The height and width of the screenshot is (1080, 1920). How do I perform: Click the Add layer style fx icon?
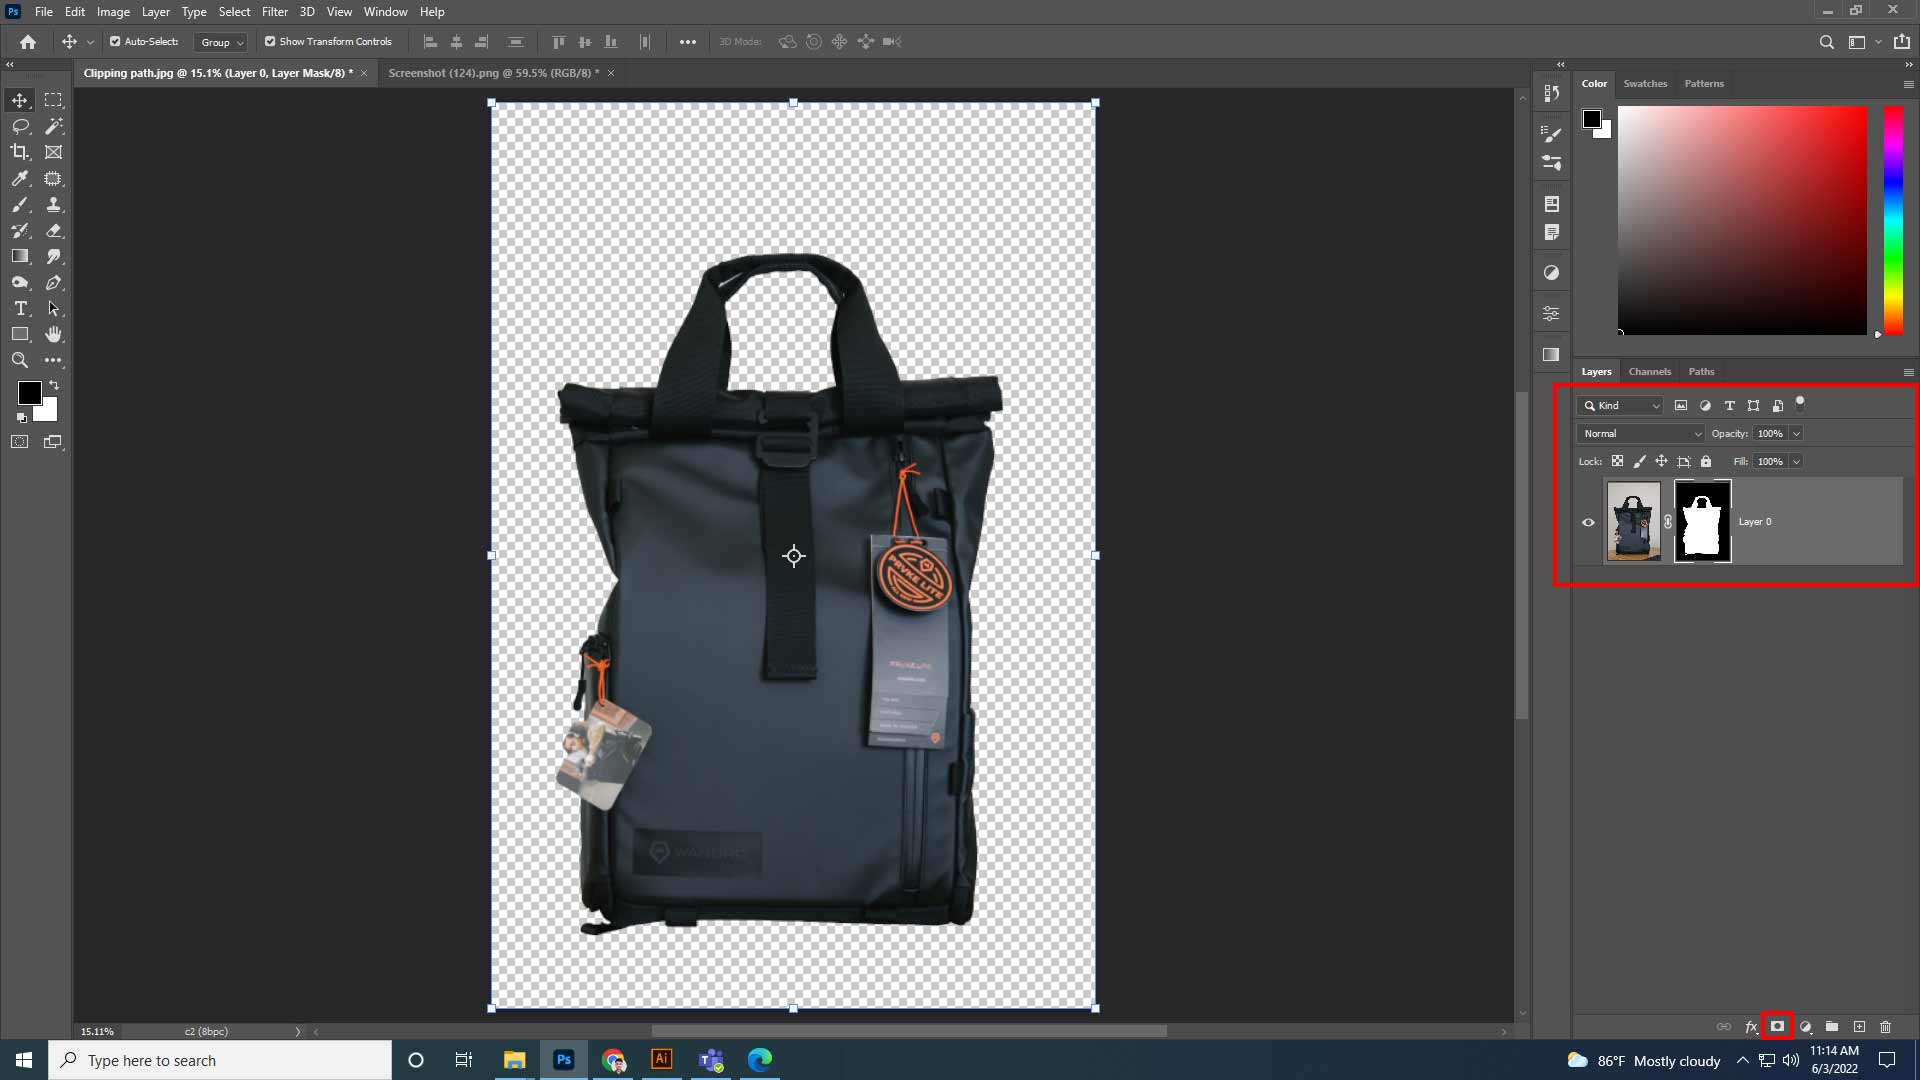click(x=1751, y=1027)
